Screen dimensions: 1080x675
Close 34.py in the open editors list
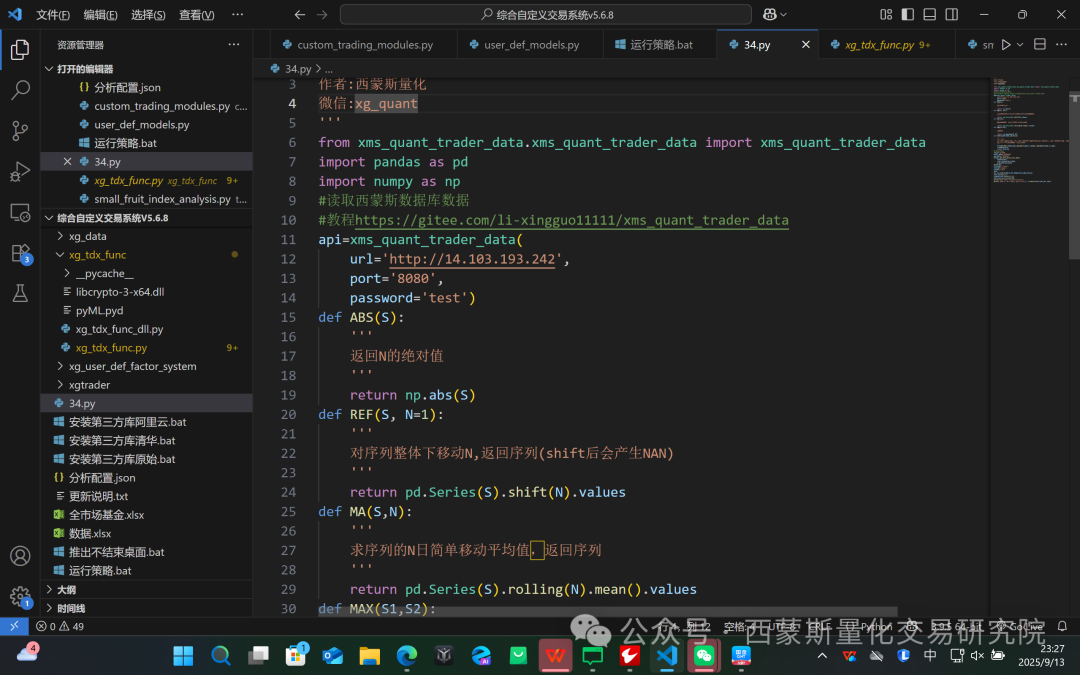(68, 161)
